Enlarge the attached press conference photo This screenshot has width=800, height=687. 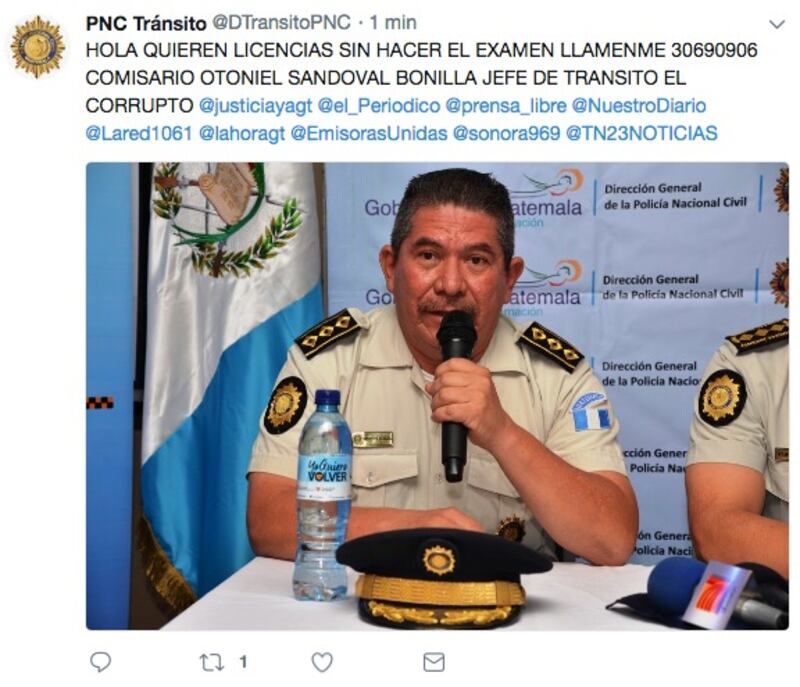(437, 396)
